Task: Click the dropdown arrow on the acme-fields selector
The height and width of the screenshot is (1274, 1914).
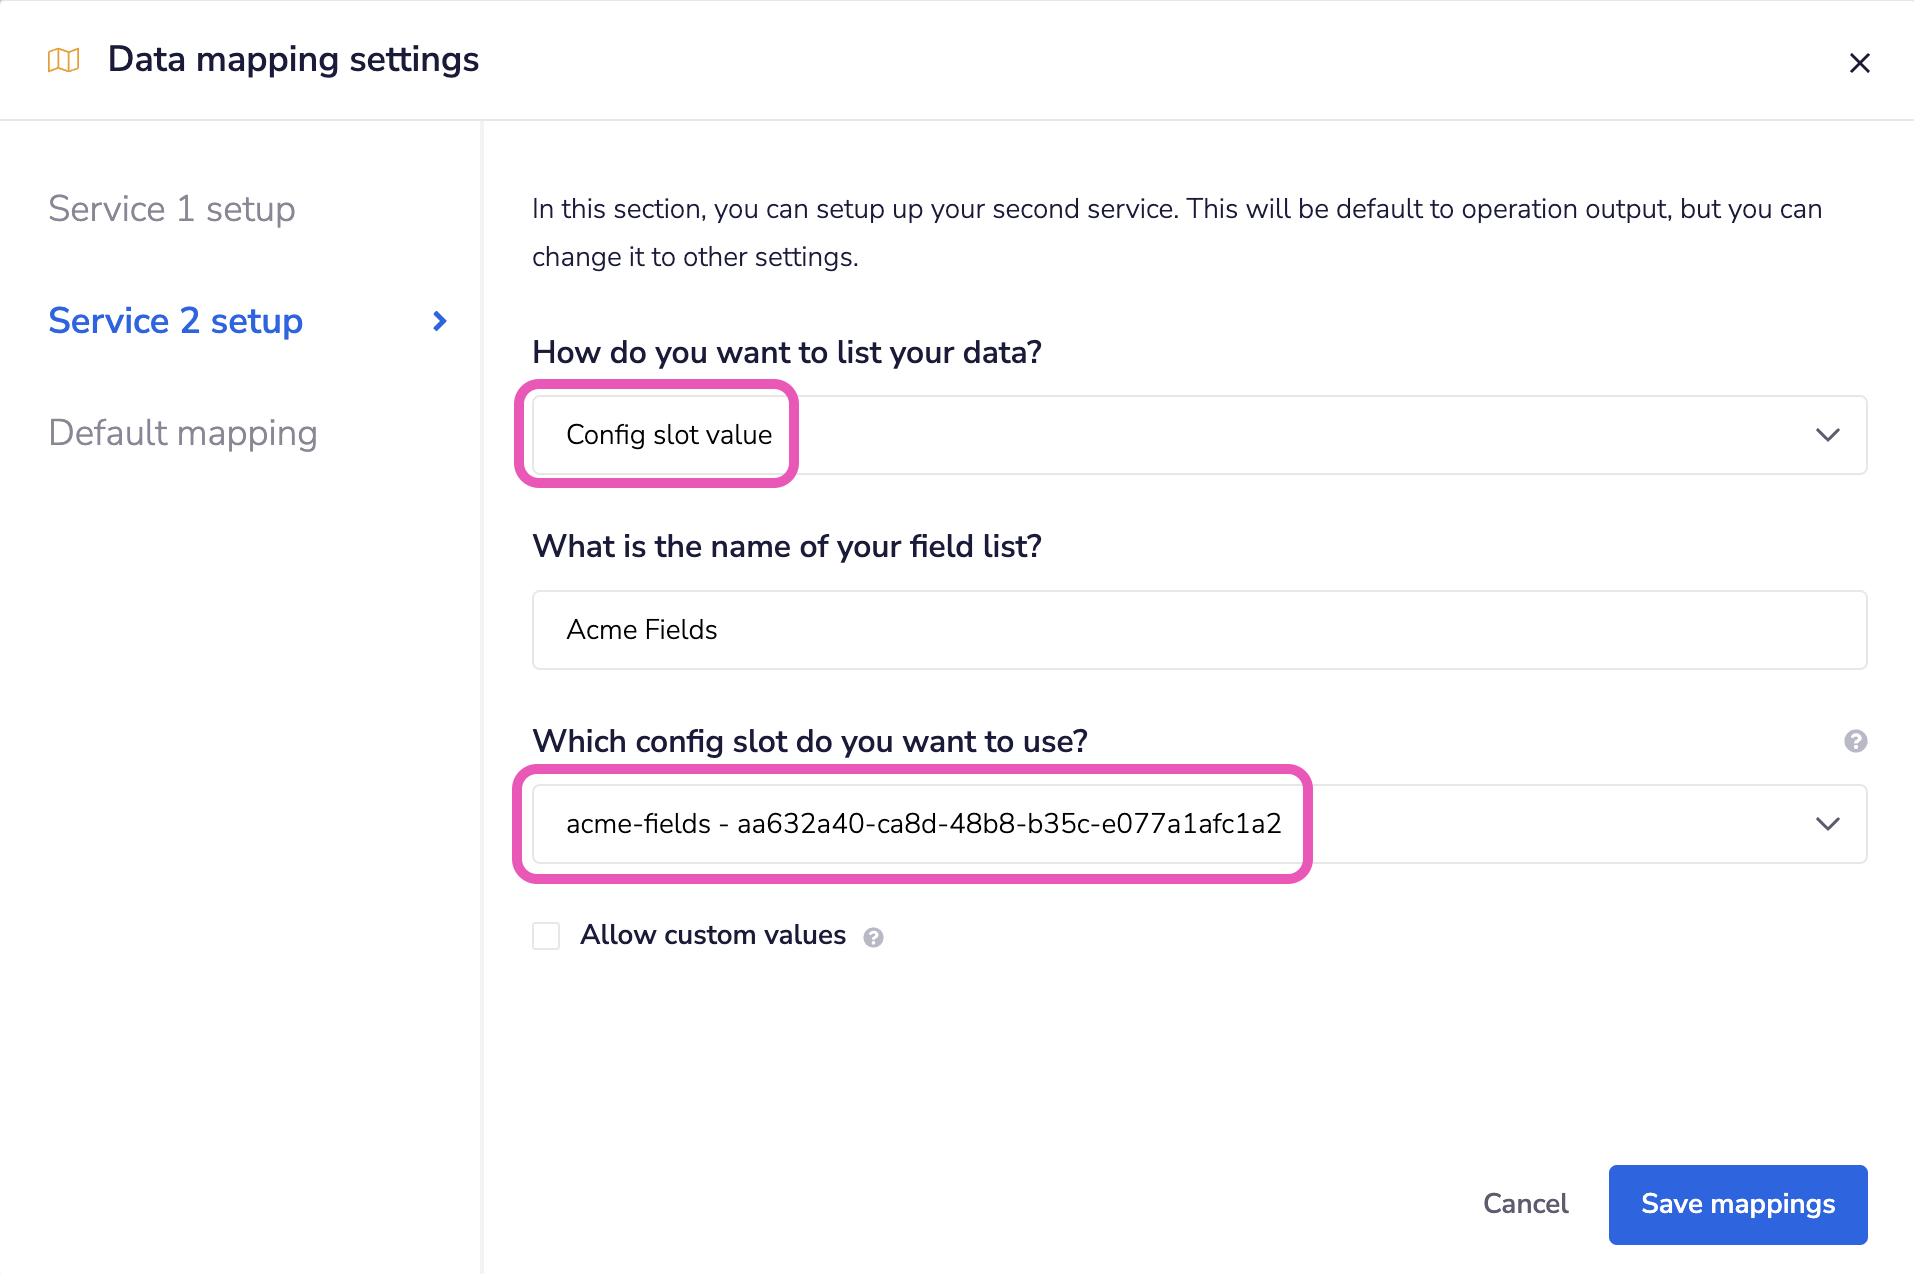Action: [1827, 823]
